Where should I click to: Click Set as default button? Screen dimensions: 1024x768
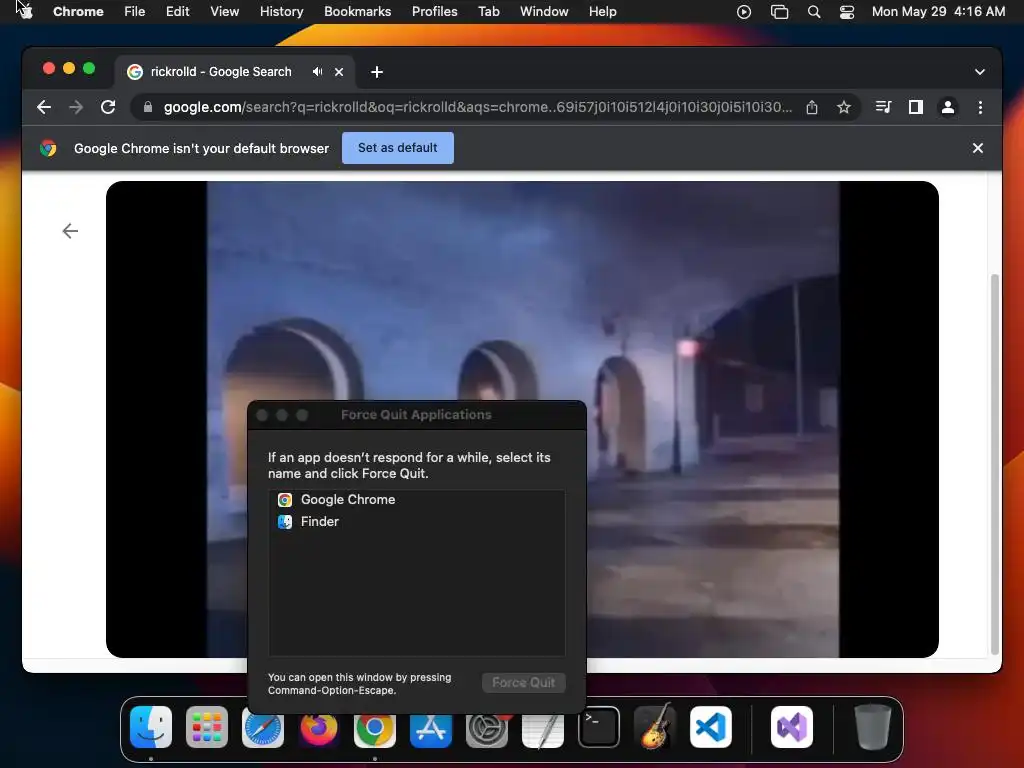point(398,148)
